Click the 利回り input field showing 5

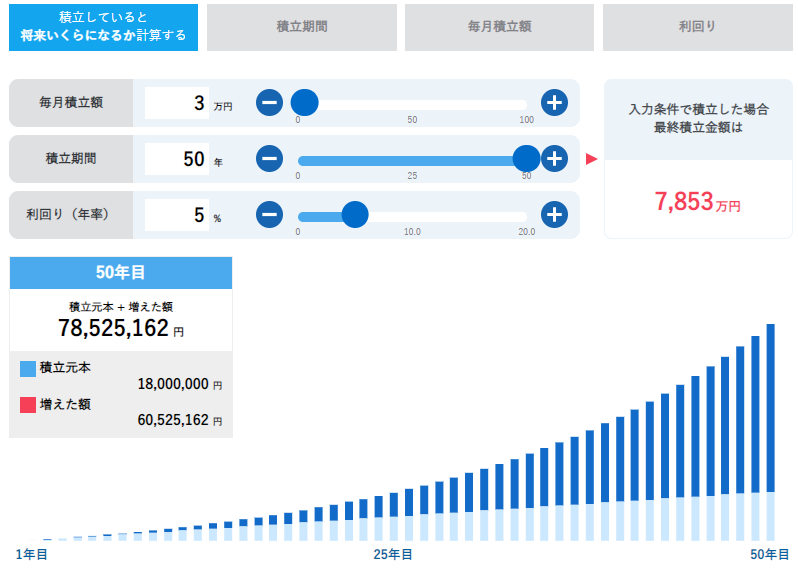pyautogui.click(x=177, y=215)
